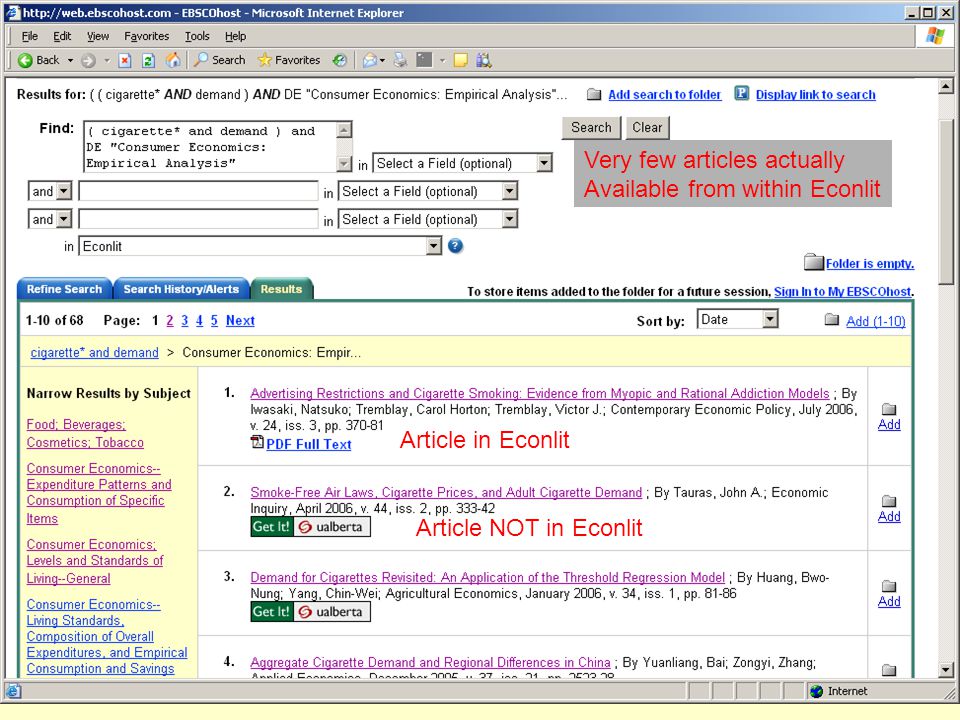Screen dimensions: 960x720
Task: Click the Get It! ualberta button for article 2
Action: (310, 527)
